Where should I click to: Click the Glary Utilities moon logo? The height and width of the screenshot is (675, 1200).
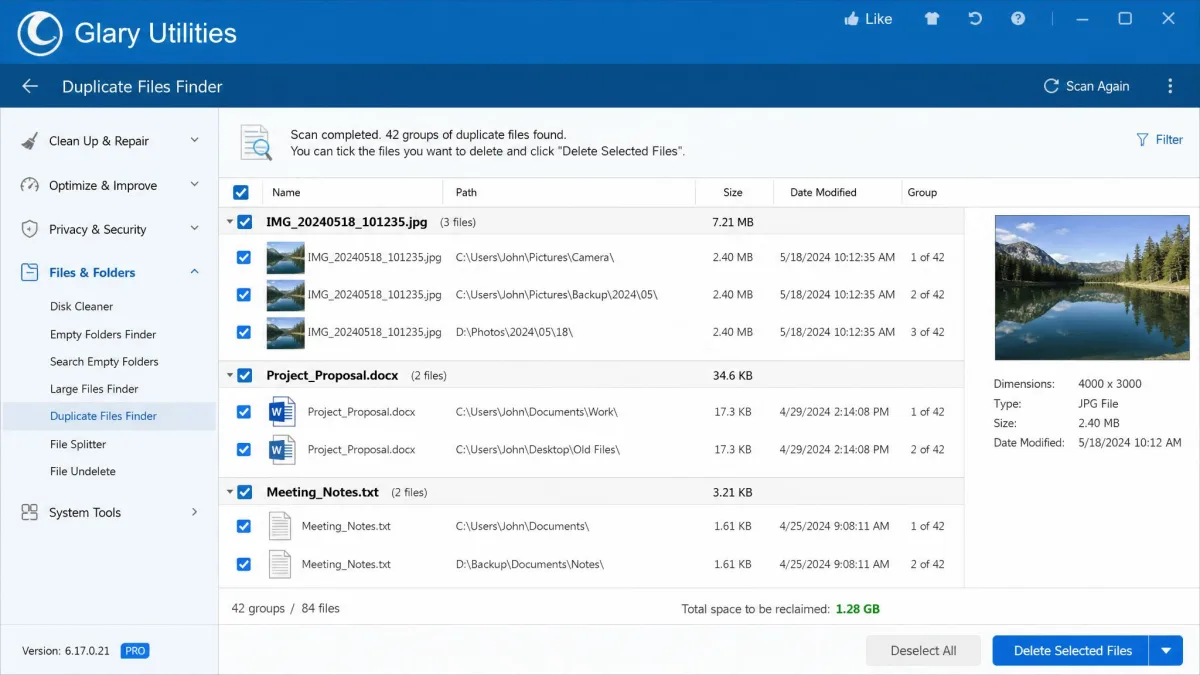click(x=40, y=33)
